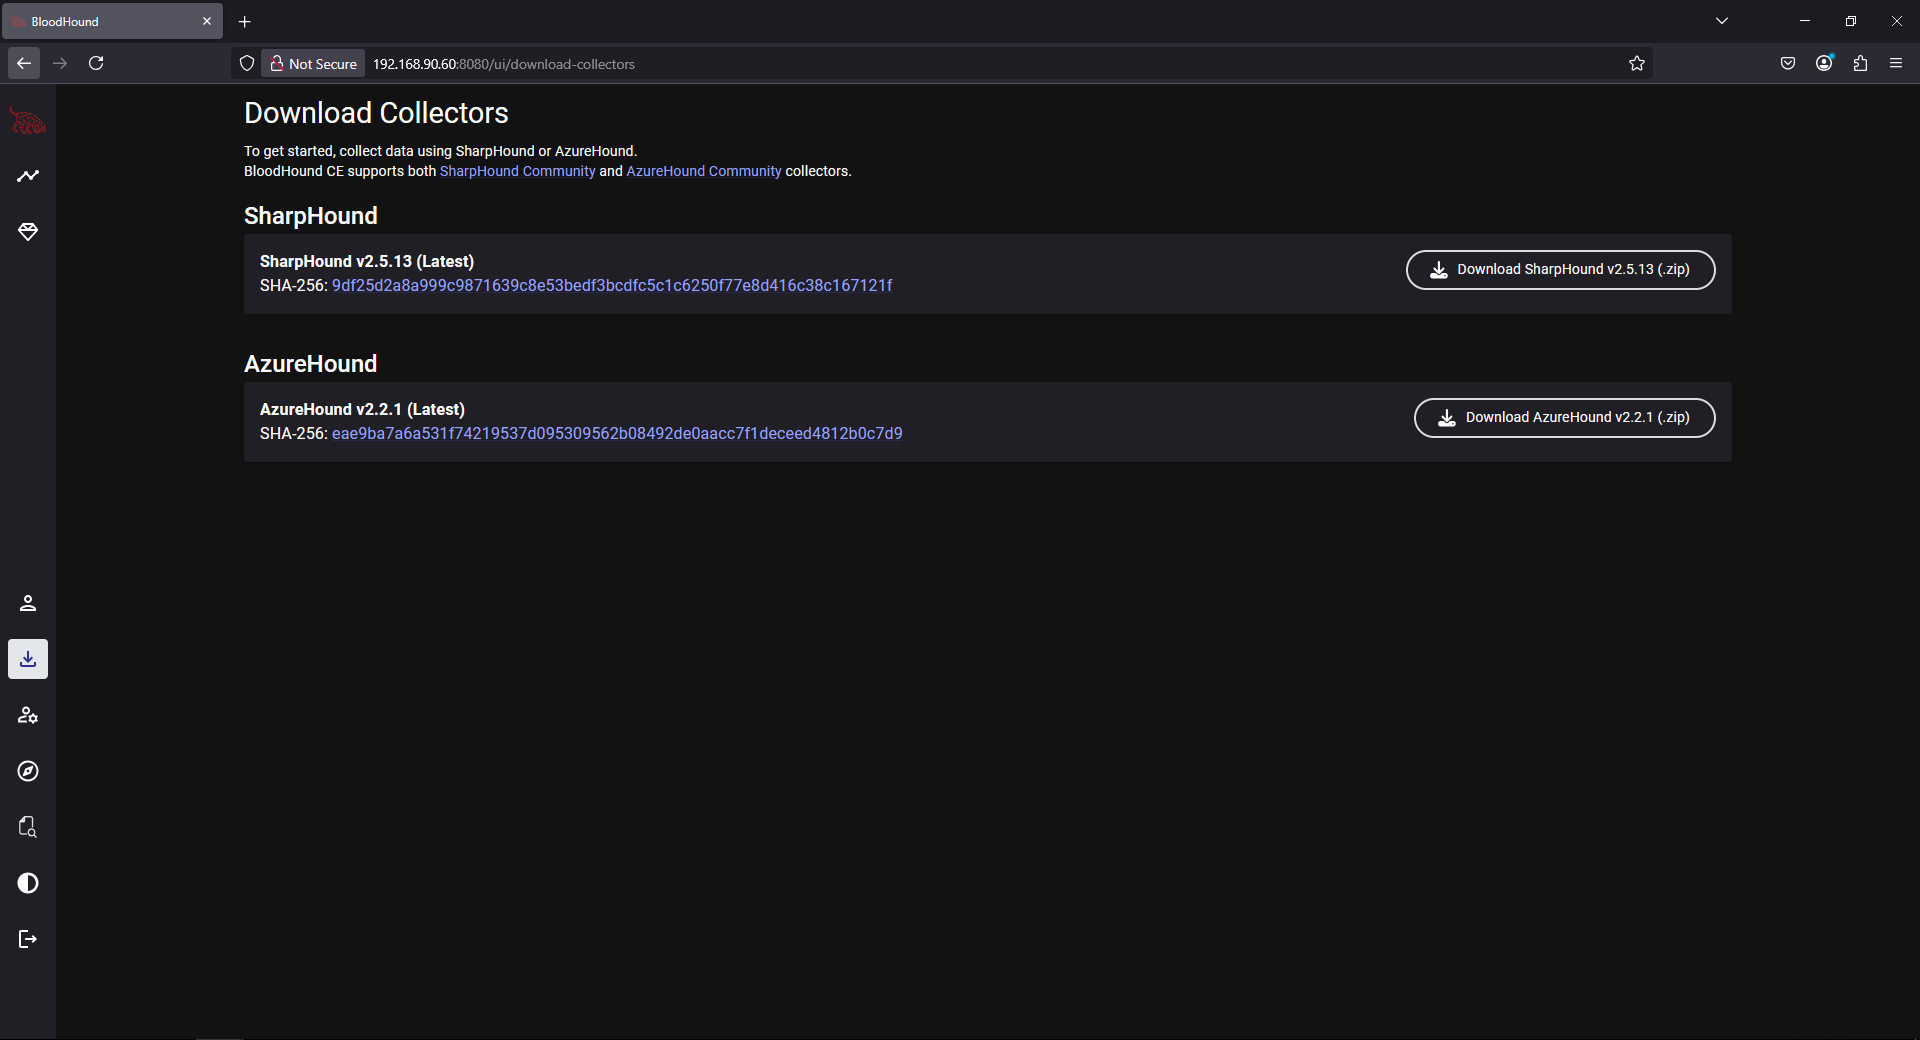Select the Download Collectors sidebar icon
The image size is (1920, 1040).
click(x=28, y=659)
